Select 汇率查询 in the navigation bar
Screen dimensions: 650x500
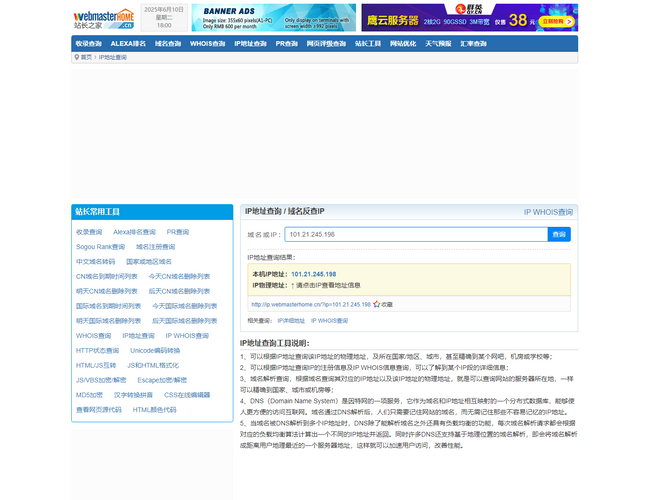click(x=473, y=44)
